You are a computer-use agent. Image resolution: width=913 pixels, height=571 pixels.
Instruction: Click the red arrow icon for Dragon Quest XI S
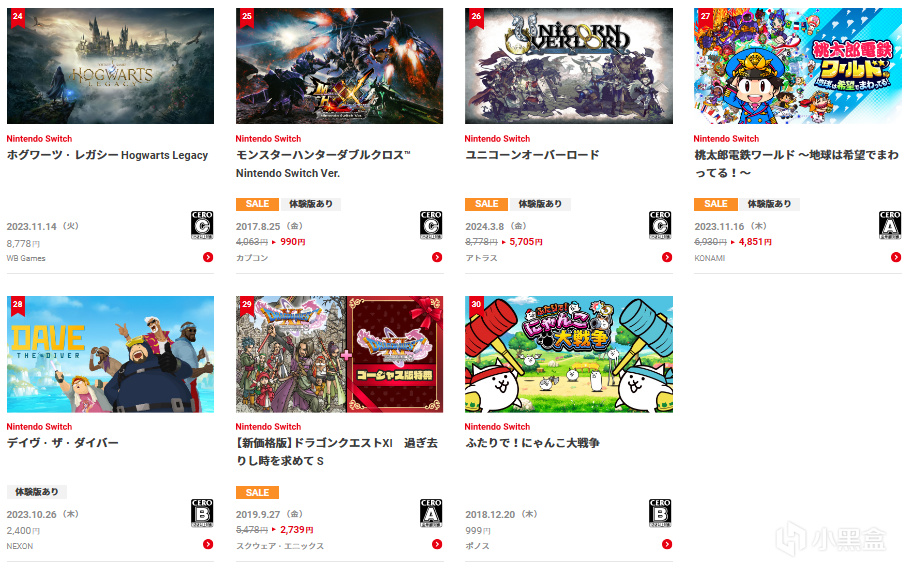click(437, 544)
